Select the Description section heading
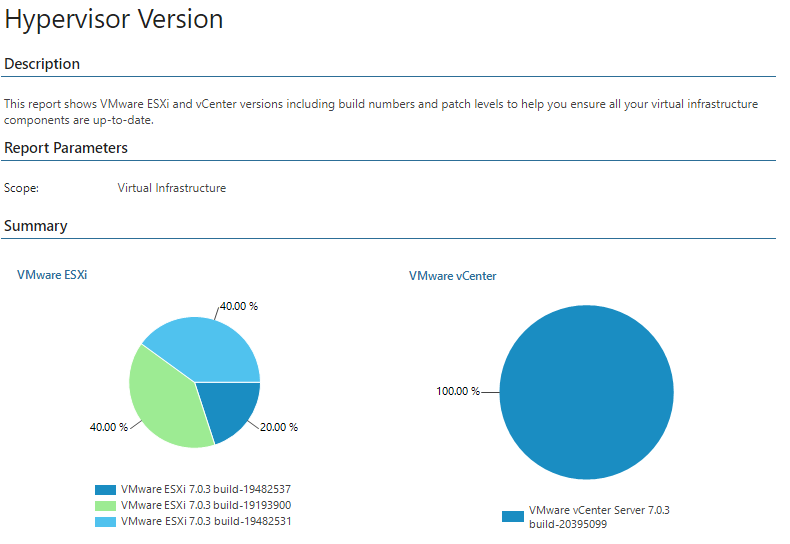The height and width of the screenshot is (544, 790). pyautogui.click(x=42, y=64)
